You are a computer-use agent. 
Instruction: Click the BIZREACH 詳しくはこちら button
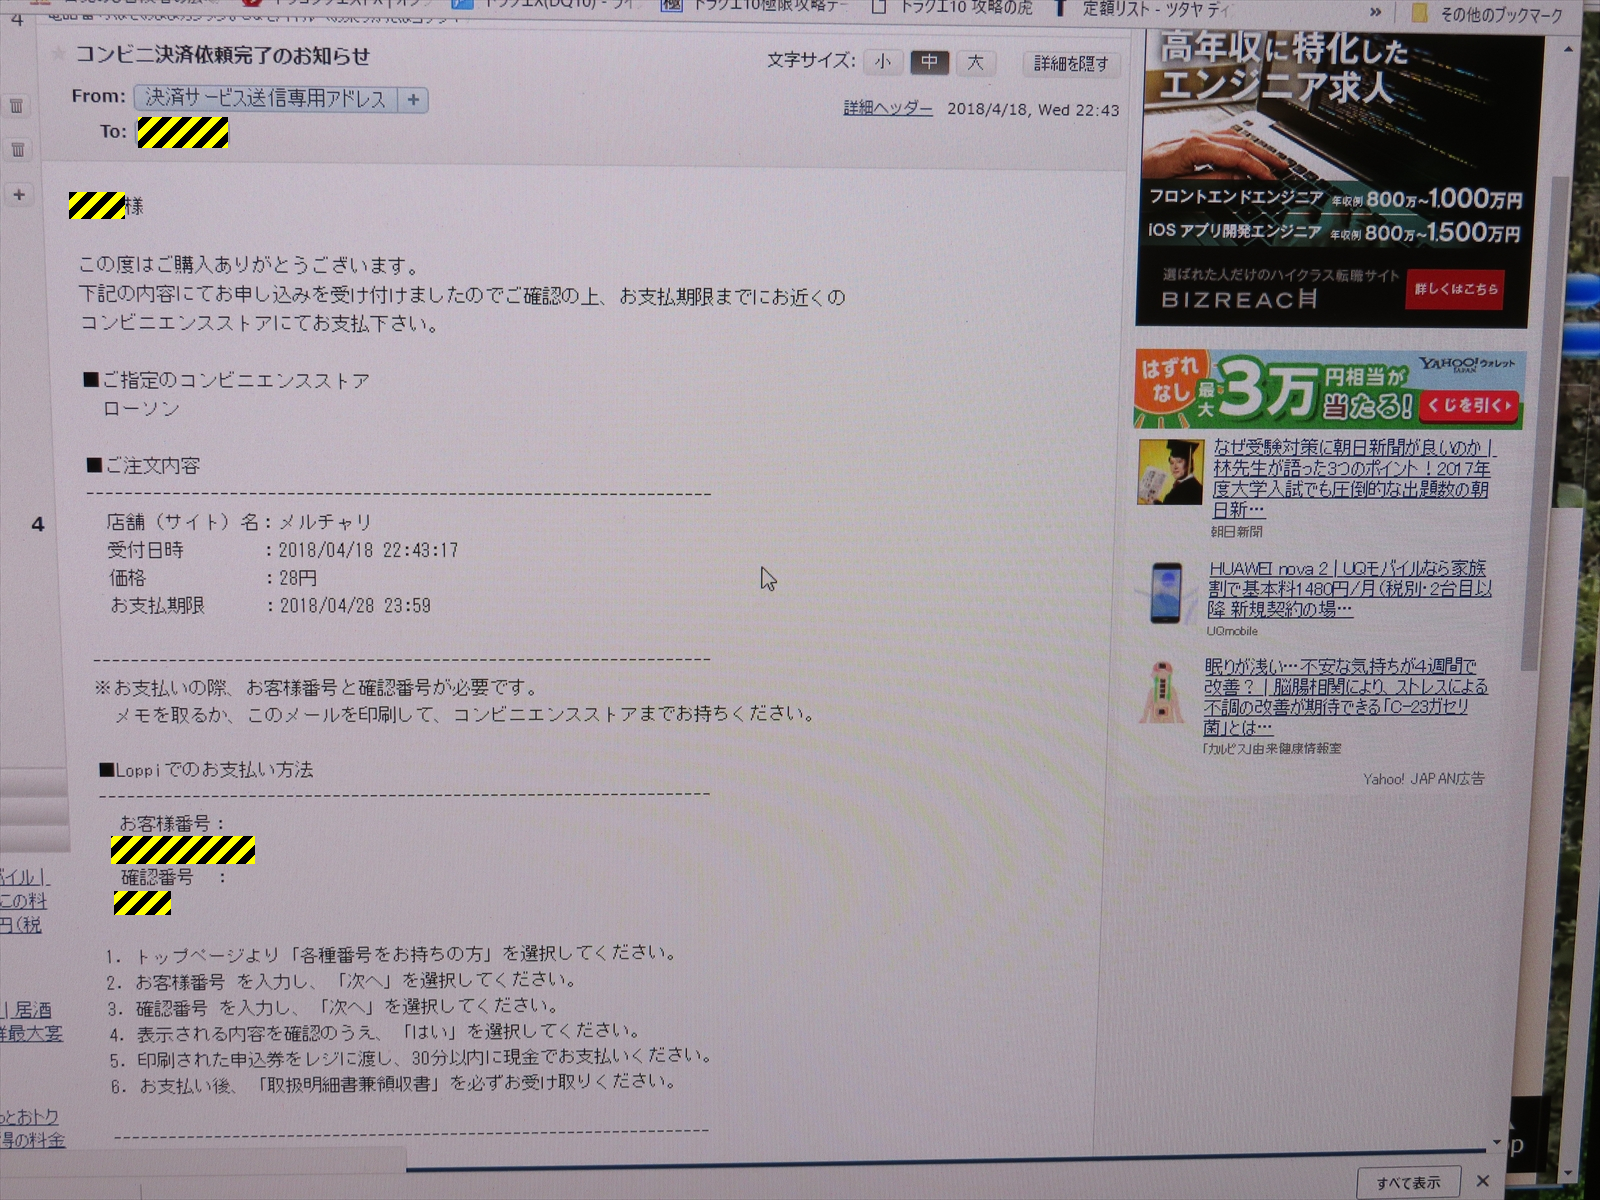(1455, 289)
